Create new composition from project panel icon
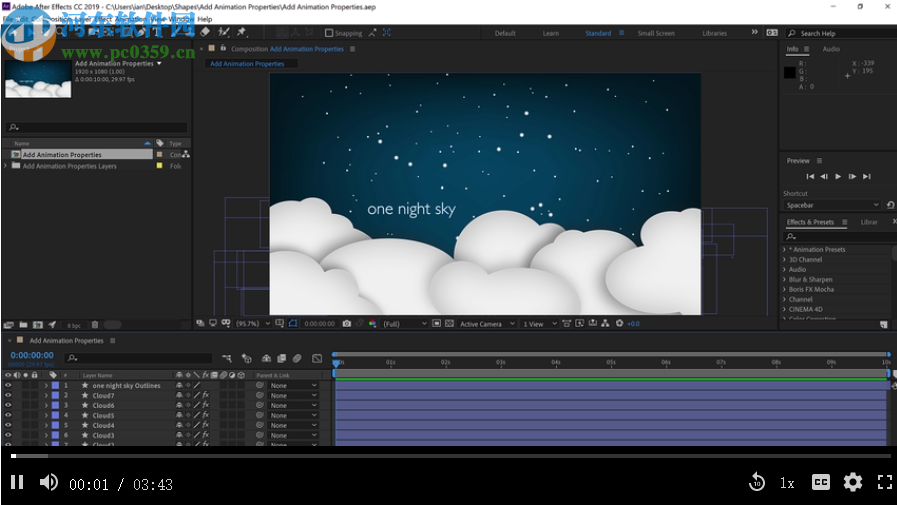The image size is (897, 505). (37, 324)
